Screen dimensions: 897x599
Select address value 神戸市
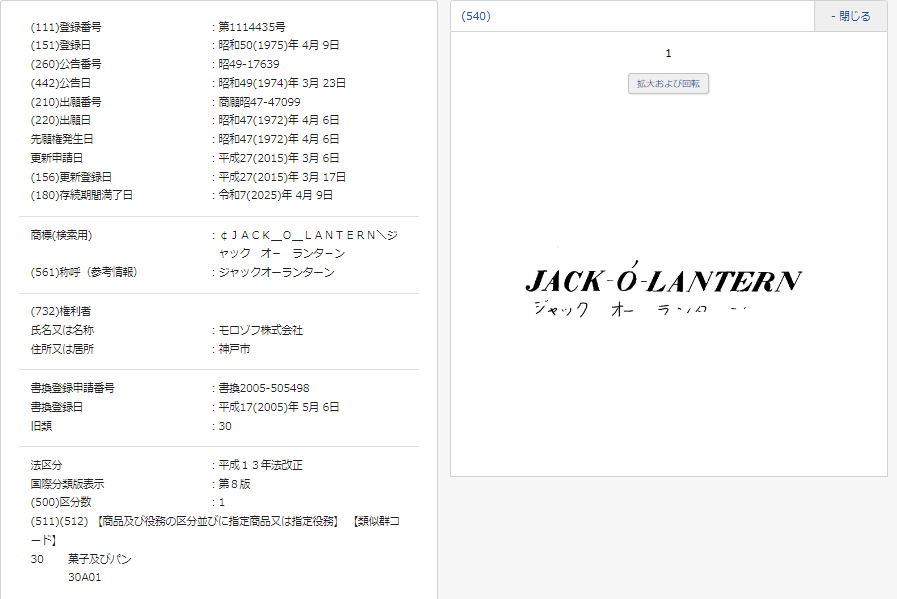pos(234,349)
